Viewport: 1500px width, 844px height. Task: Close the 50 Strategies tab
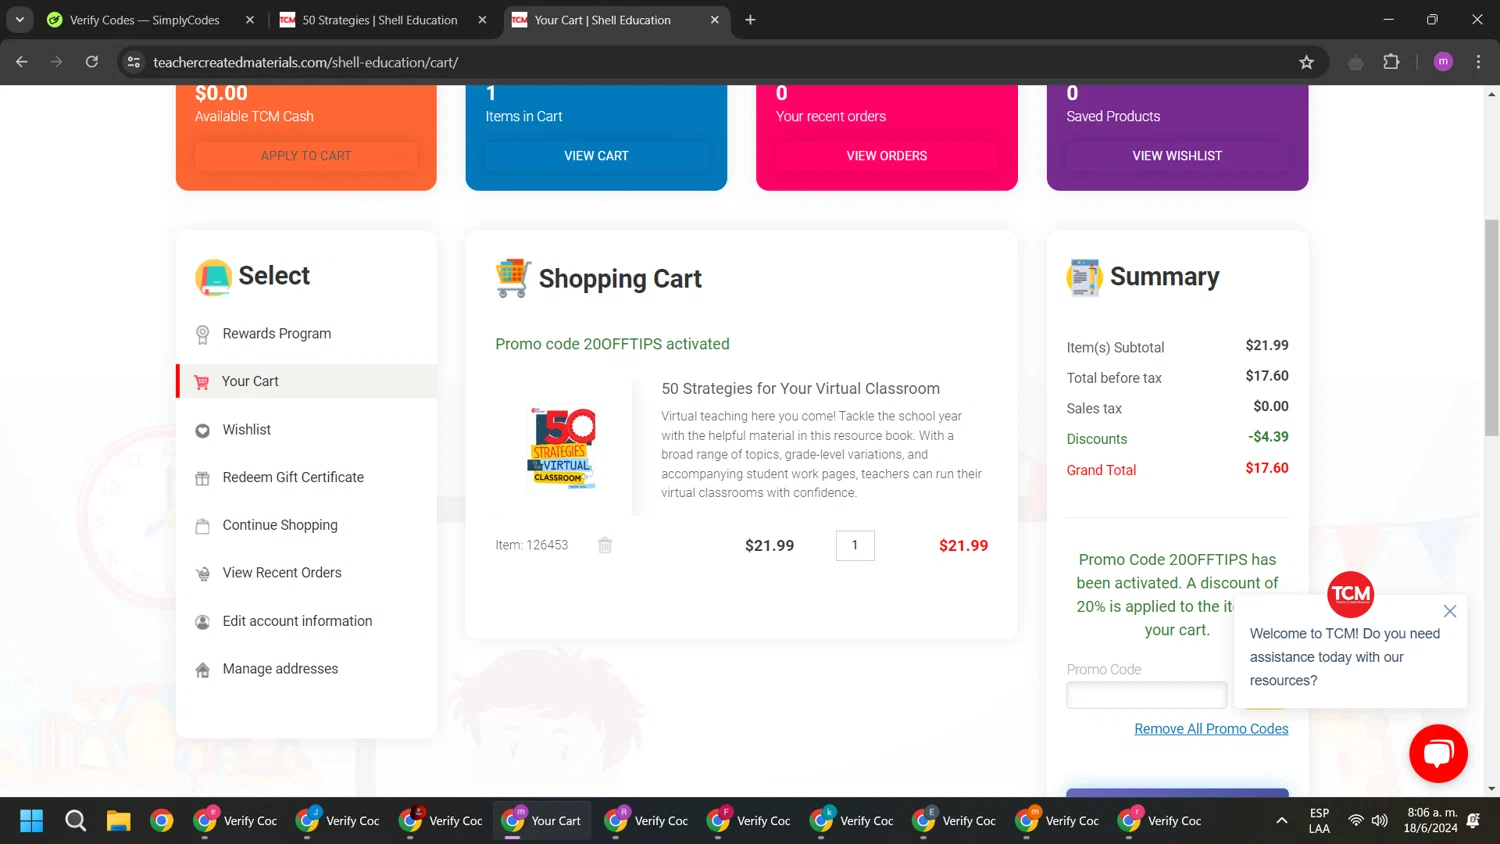pyautogui.click(x=482, y=20)
